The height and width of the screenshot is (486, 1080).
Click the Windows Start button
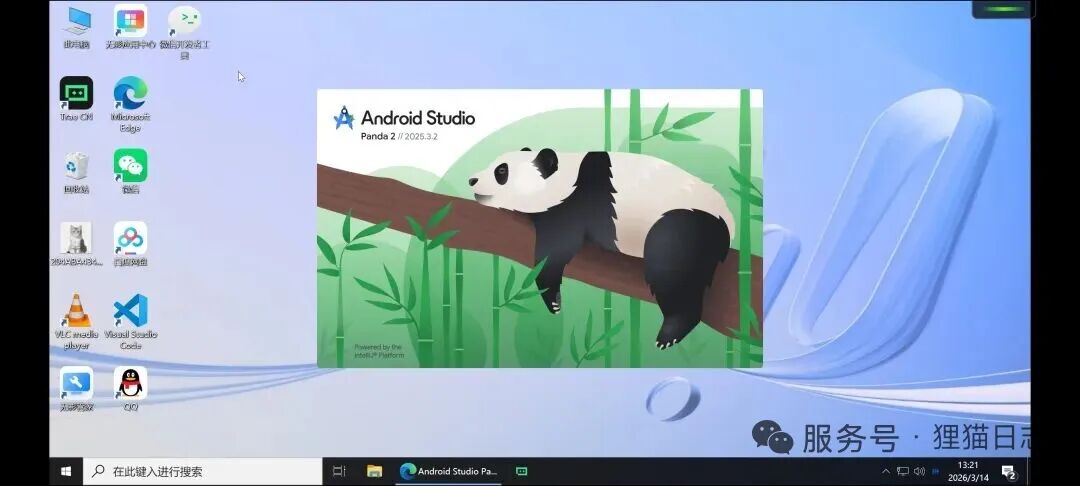(66, 472)
